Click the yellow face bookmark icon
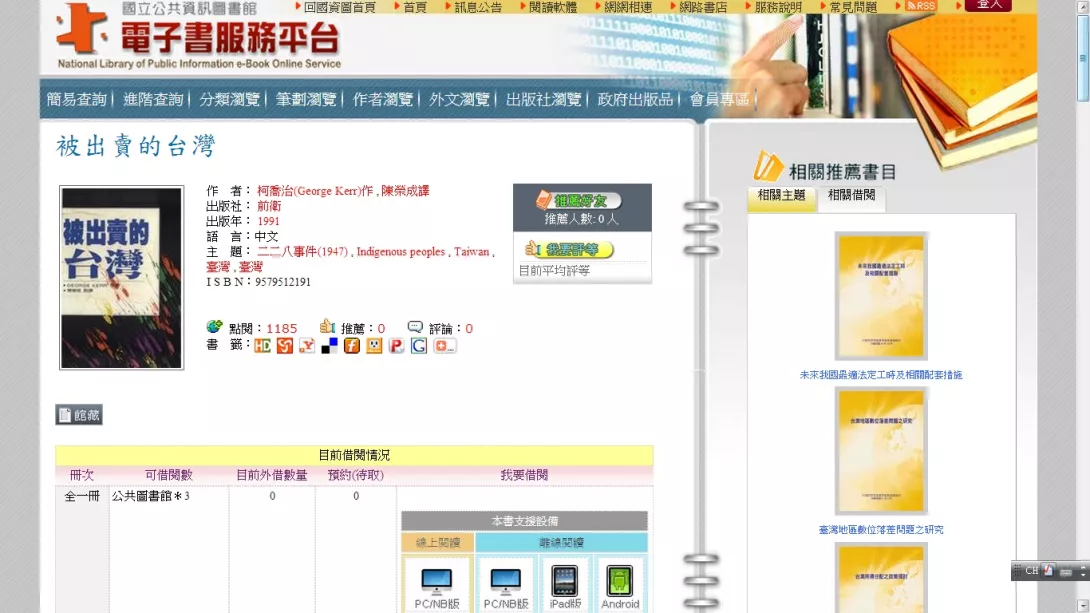This screenshot has height=613, width=1090. [x=374, y=346]
